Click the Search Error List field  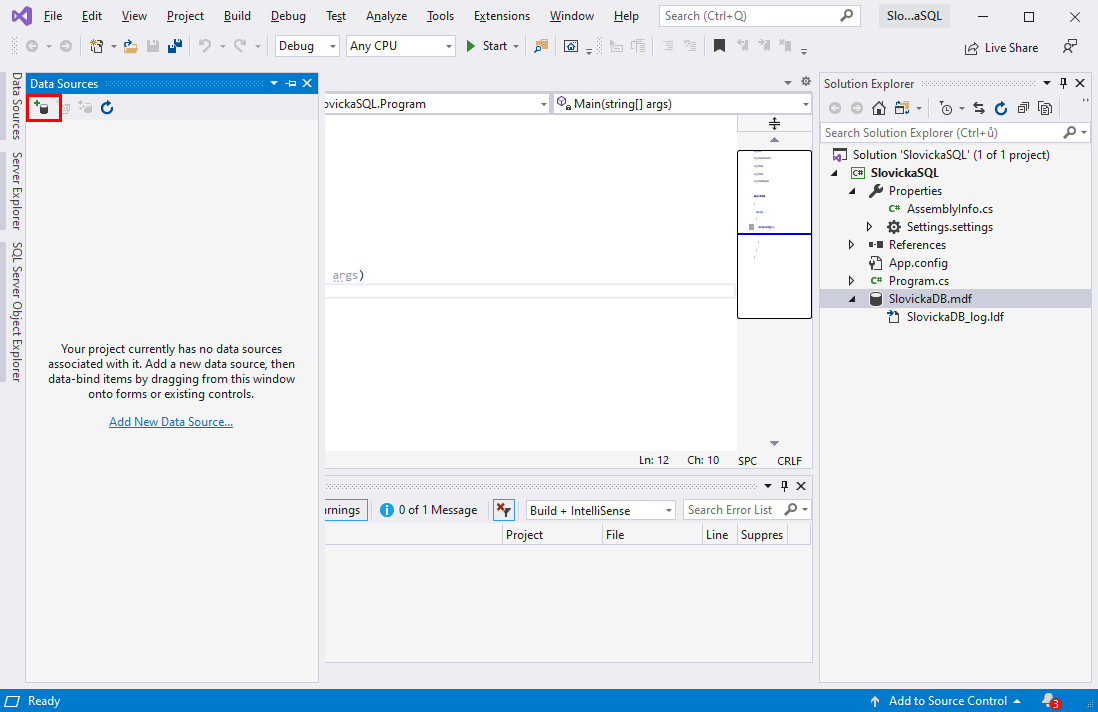pyautogui.click(x=746, y=510)
